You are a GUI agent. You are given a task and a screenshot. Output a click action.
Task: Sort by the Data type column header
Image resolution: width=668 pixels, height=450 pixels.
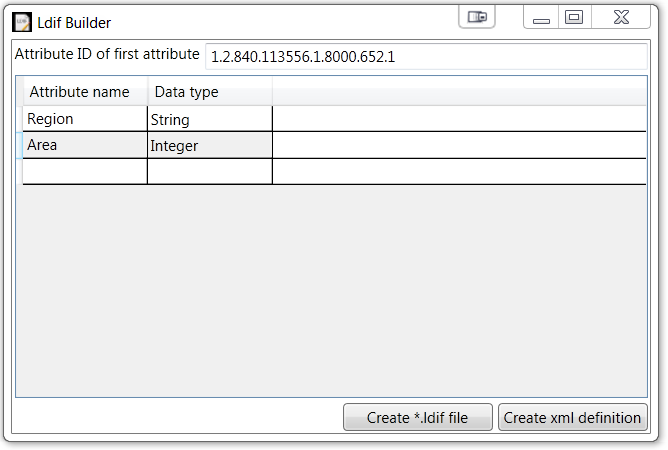[209, 92]
